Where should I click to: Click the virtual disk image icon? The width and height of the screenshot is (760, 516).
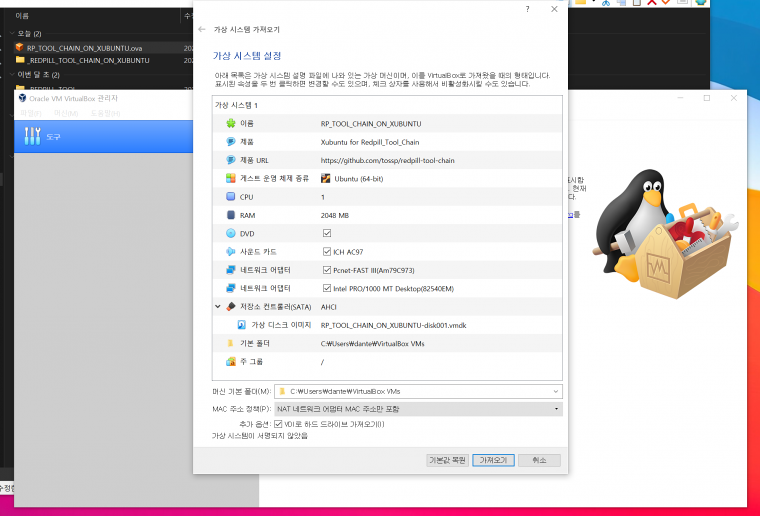pos(241,325)
